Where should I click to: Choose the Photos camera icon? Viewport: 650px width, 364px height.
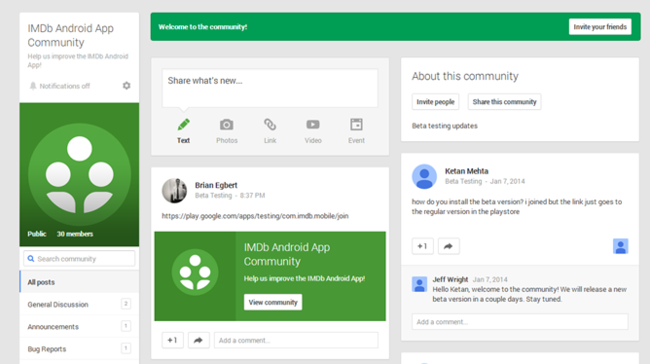(226, 124)
